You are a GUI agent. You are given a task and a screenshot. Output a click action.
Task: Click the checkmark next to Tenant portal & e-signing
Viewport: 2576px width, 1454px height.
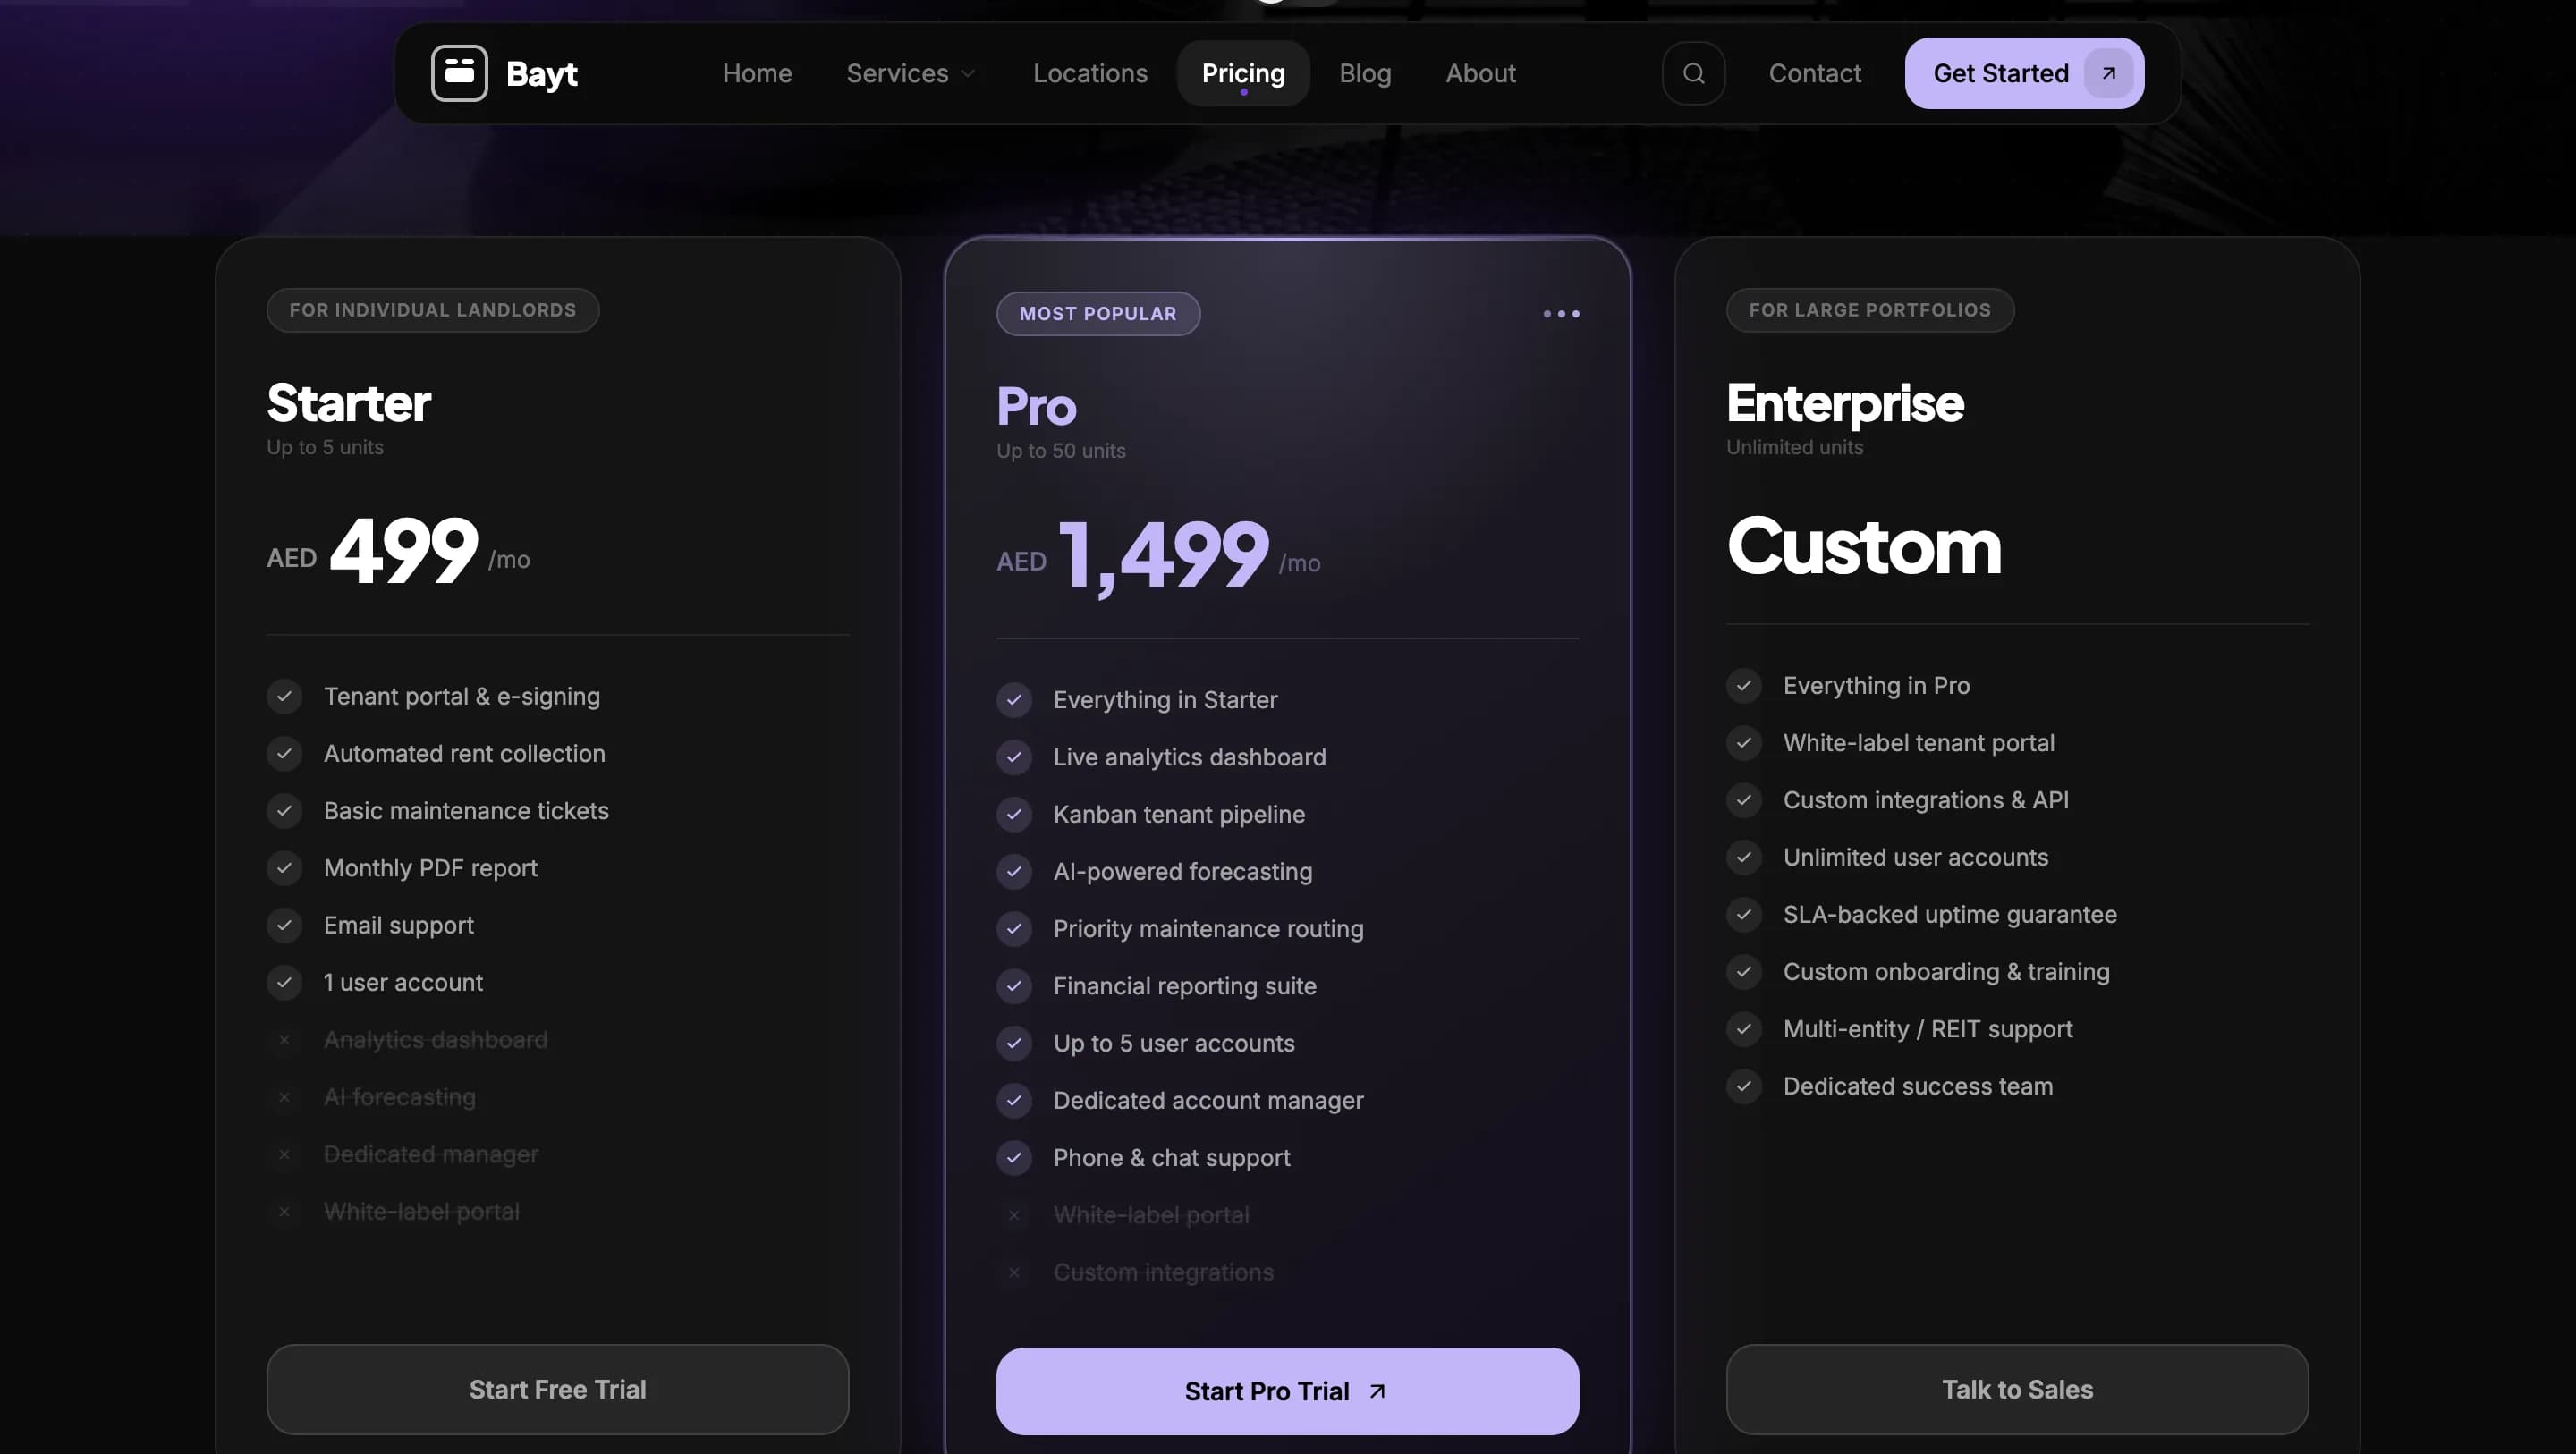click(x=285, y=696)
